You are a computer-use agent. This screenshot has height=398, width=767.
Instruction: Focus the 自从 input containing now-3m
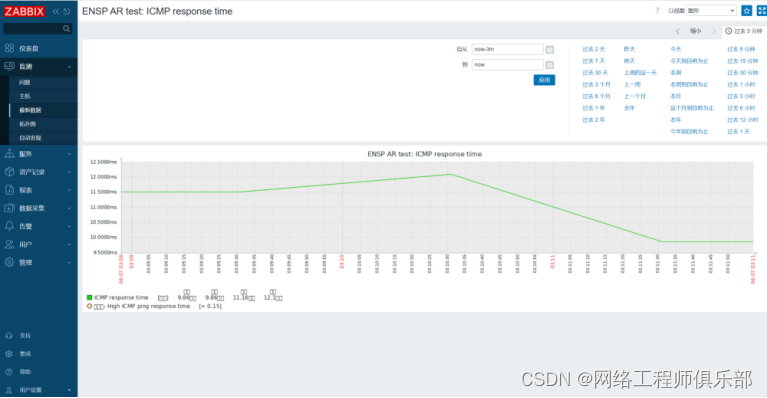point(507,49)
